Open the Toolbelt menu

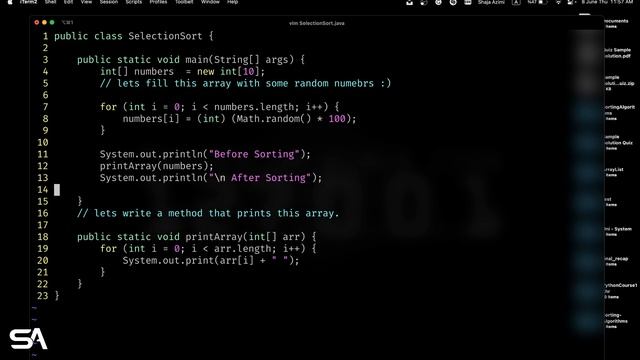[184, 2]
